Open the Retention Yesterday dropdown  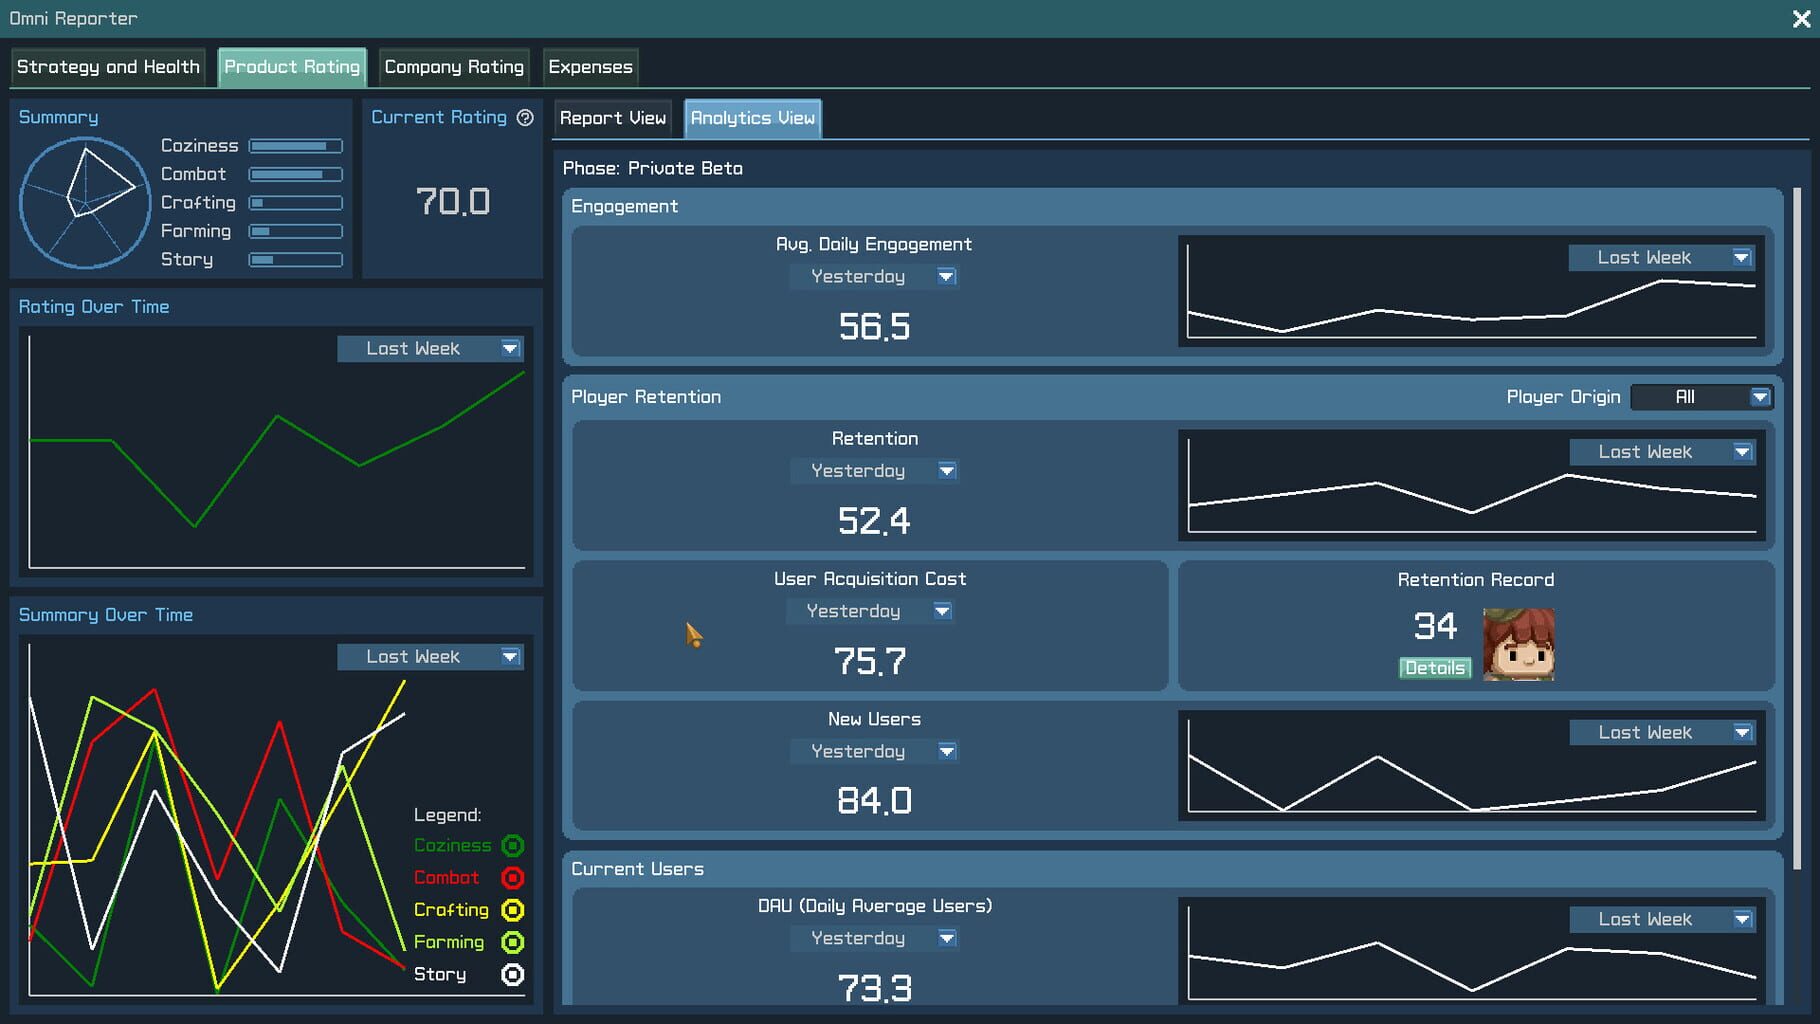coord(874,470)
